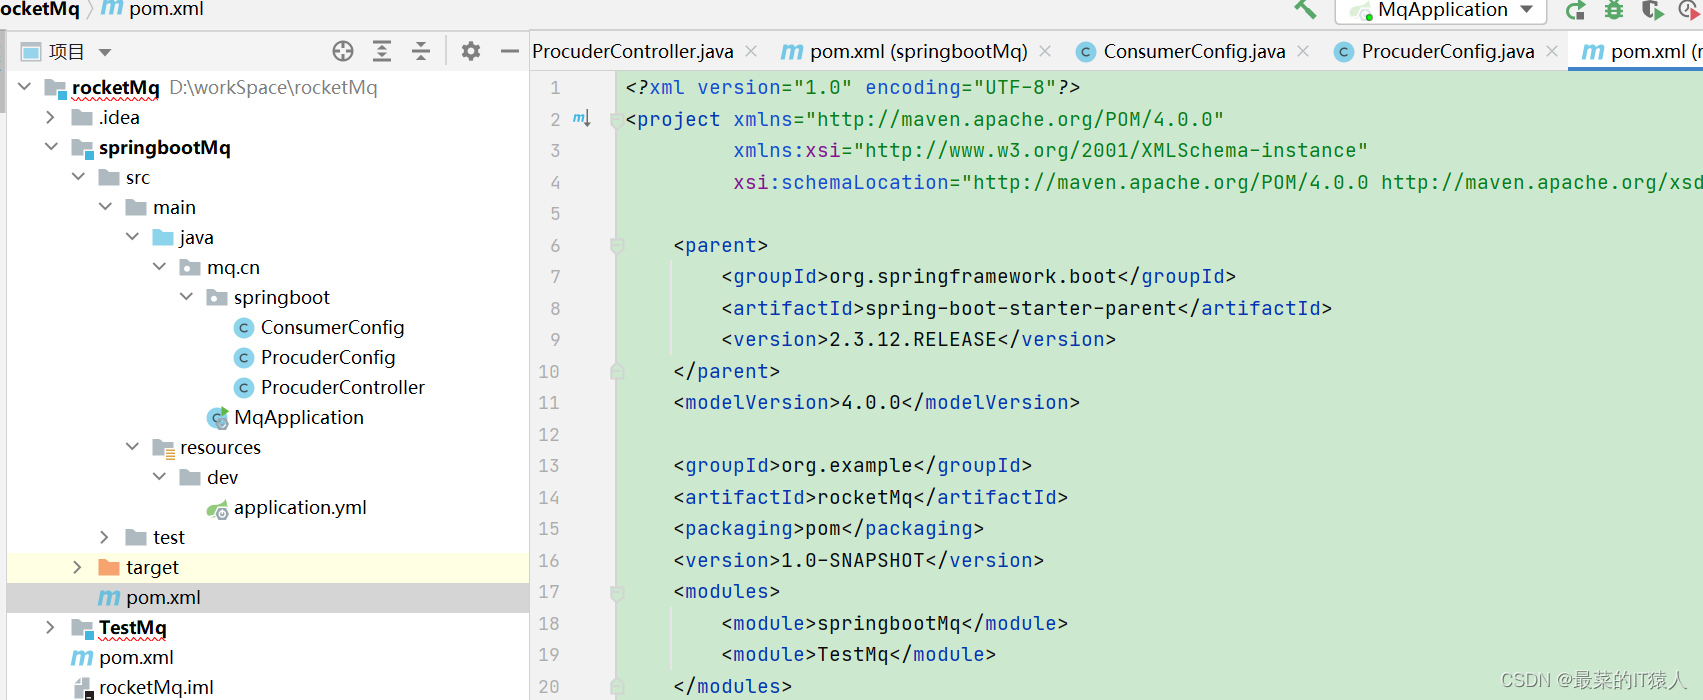Click the spring-boot-starter-parent artifactId text
1703x700 pixels.
[1021, 308]
